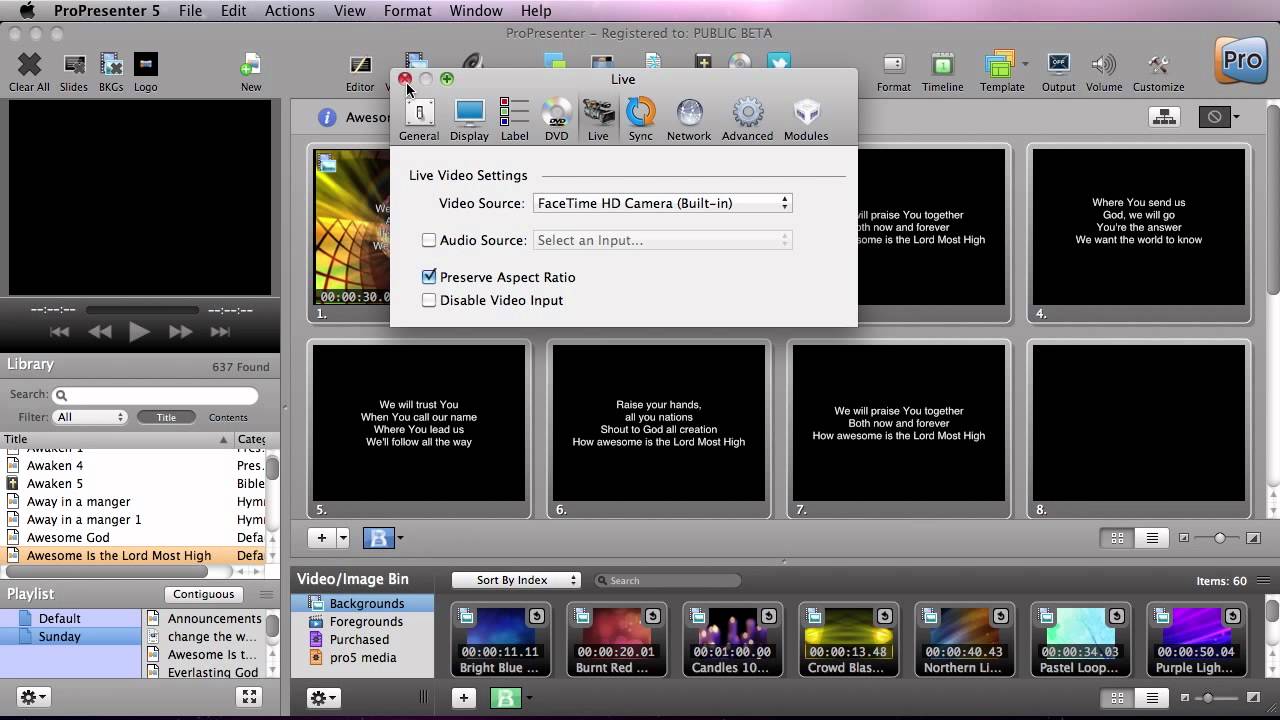Screen dimensions: 1280x720
Task: Open the Window menu
Action: click(475, 11)
